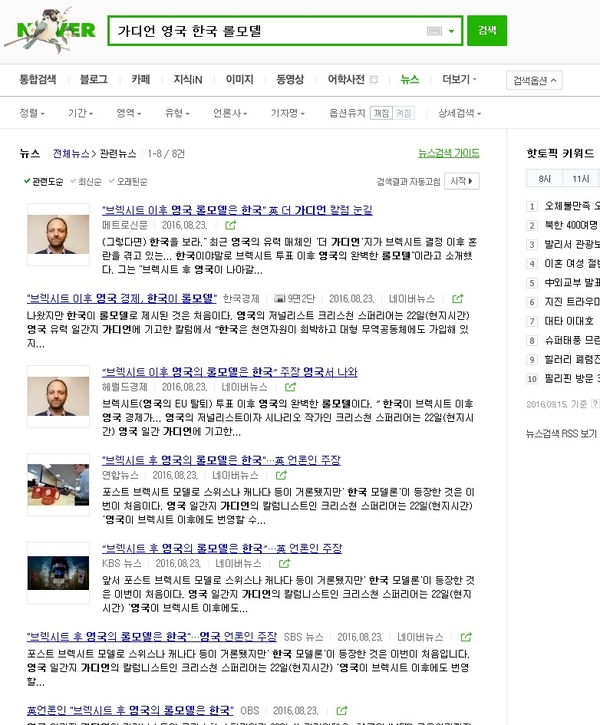Open hot keyword ranked 7 대타 이대호

[x=569, y=321]
